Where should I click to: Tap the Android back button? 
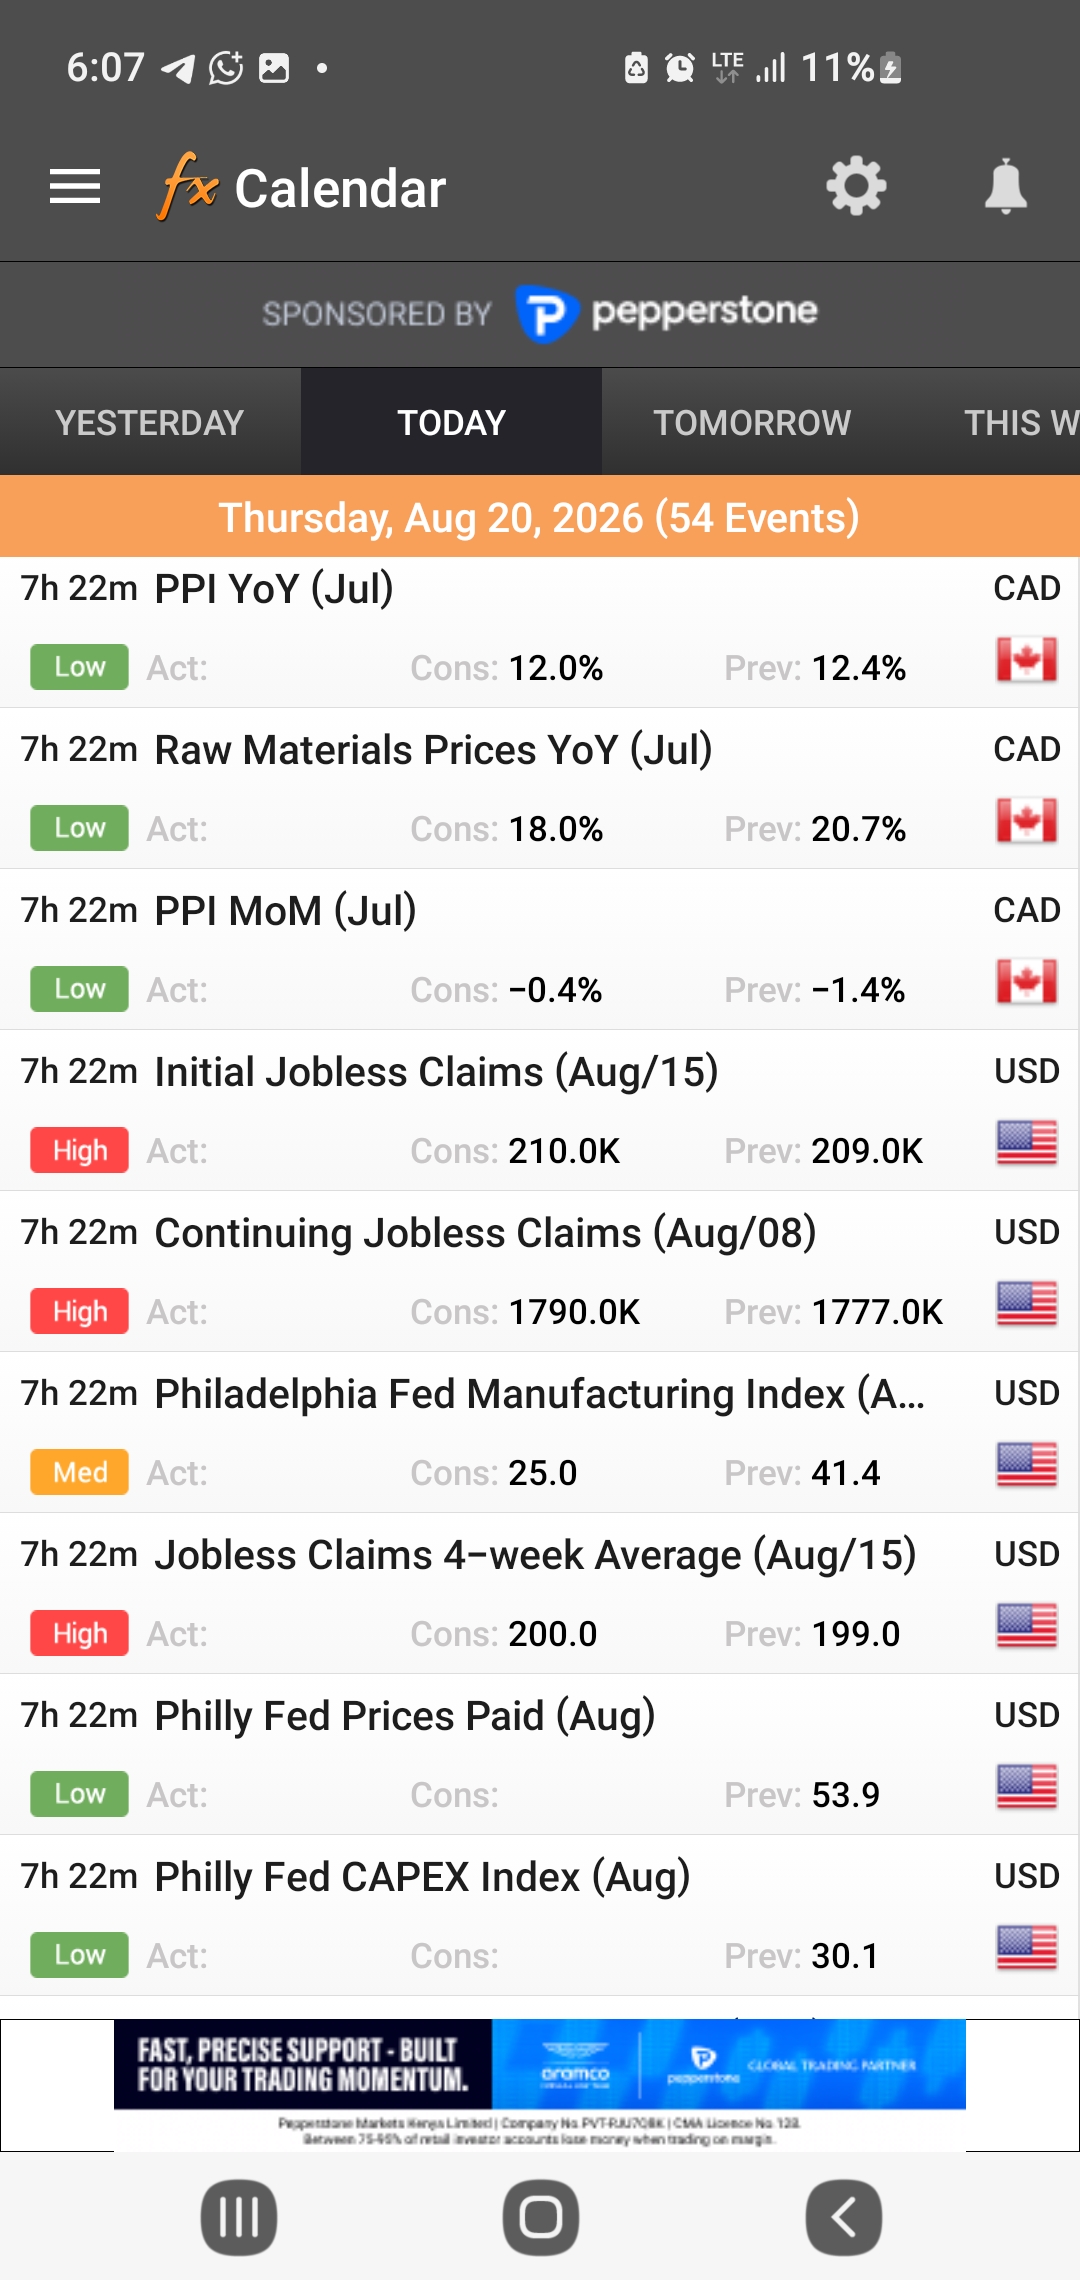point(843,2217)
